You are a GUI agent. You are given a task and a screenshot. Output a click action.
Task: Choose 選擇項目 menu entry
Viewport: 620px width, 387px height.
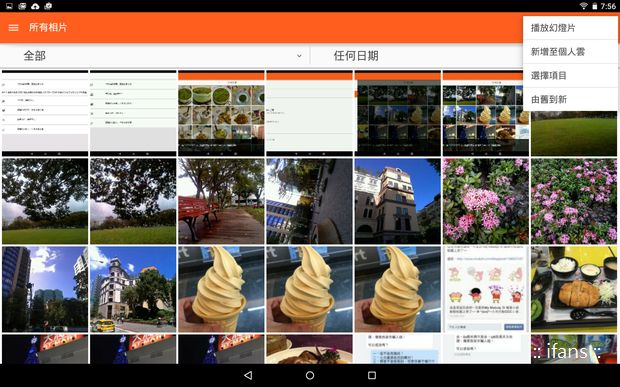coord(570,76)
